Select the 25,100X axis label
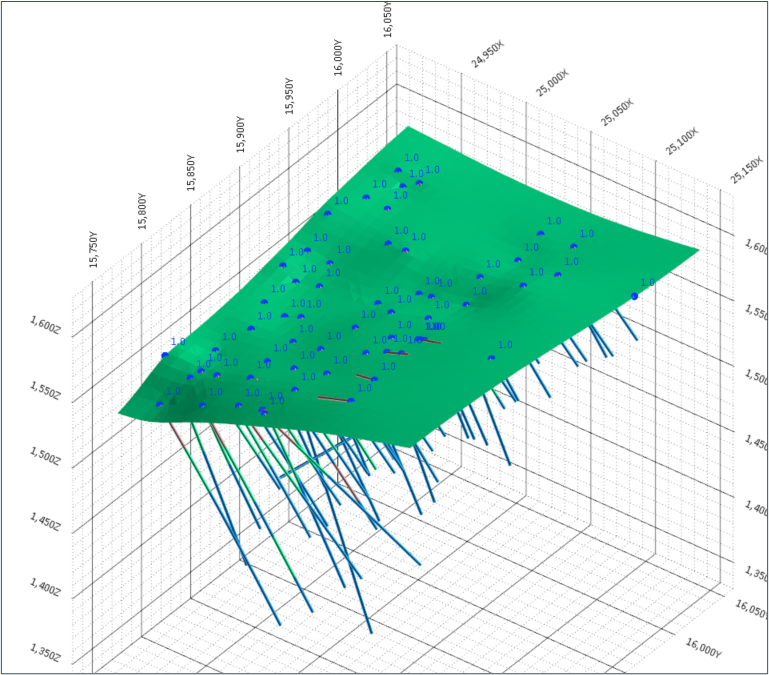769x675 pixels. (682, 141)
